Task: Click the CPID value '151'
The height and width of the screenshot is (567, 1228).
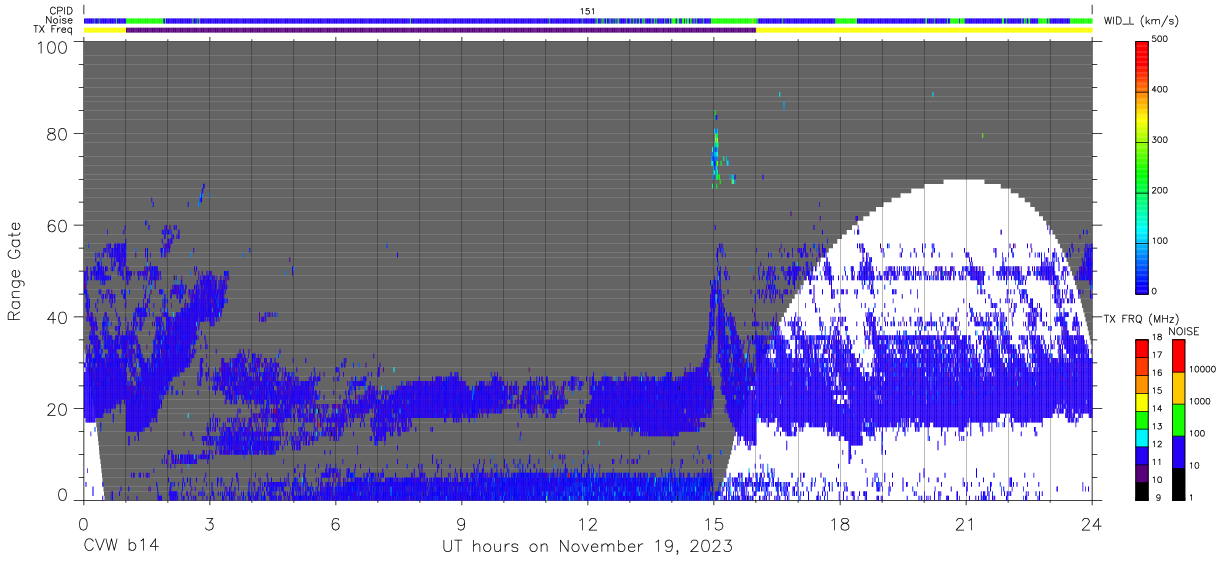Action: [587, 10]
